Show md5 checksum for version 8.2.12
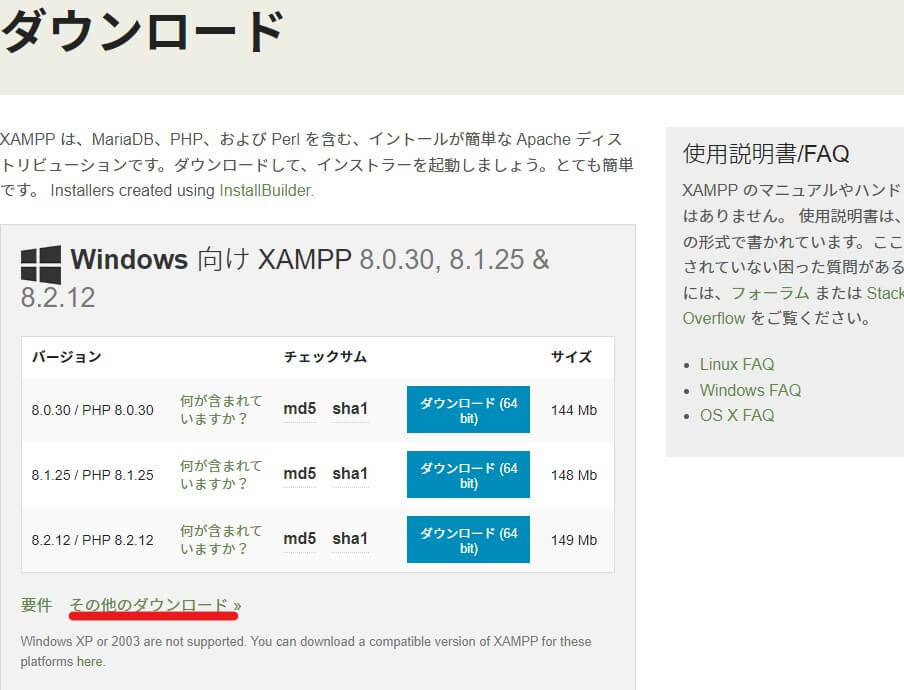Screen dimensions: 904x690 tap(300, 539)
